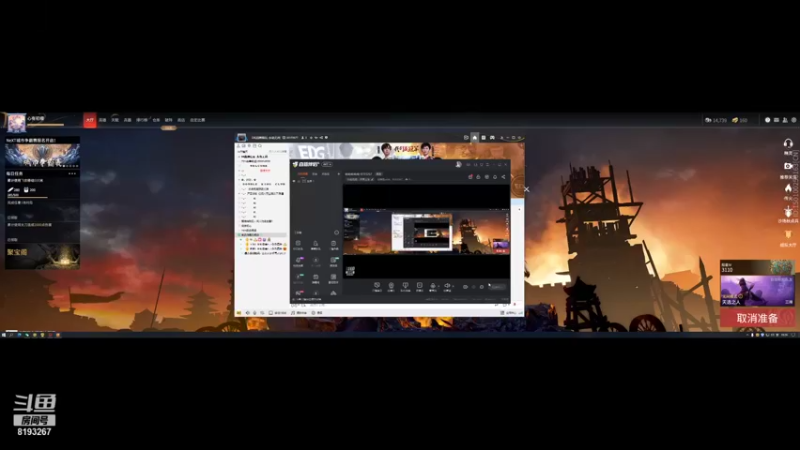Click the red 取消准备 button
The image size is (800, 450).
[x=757, y=318]
